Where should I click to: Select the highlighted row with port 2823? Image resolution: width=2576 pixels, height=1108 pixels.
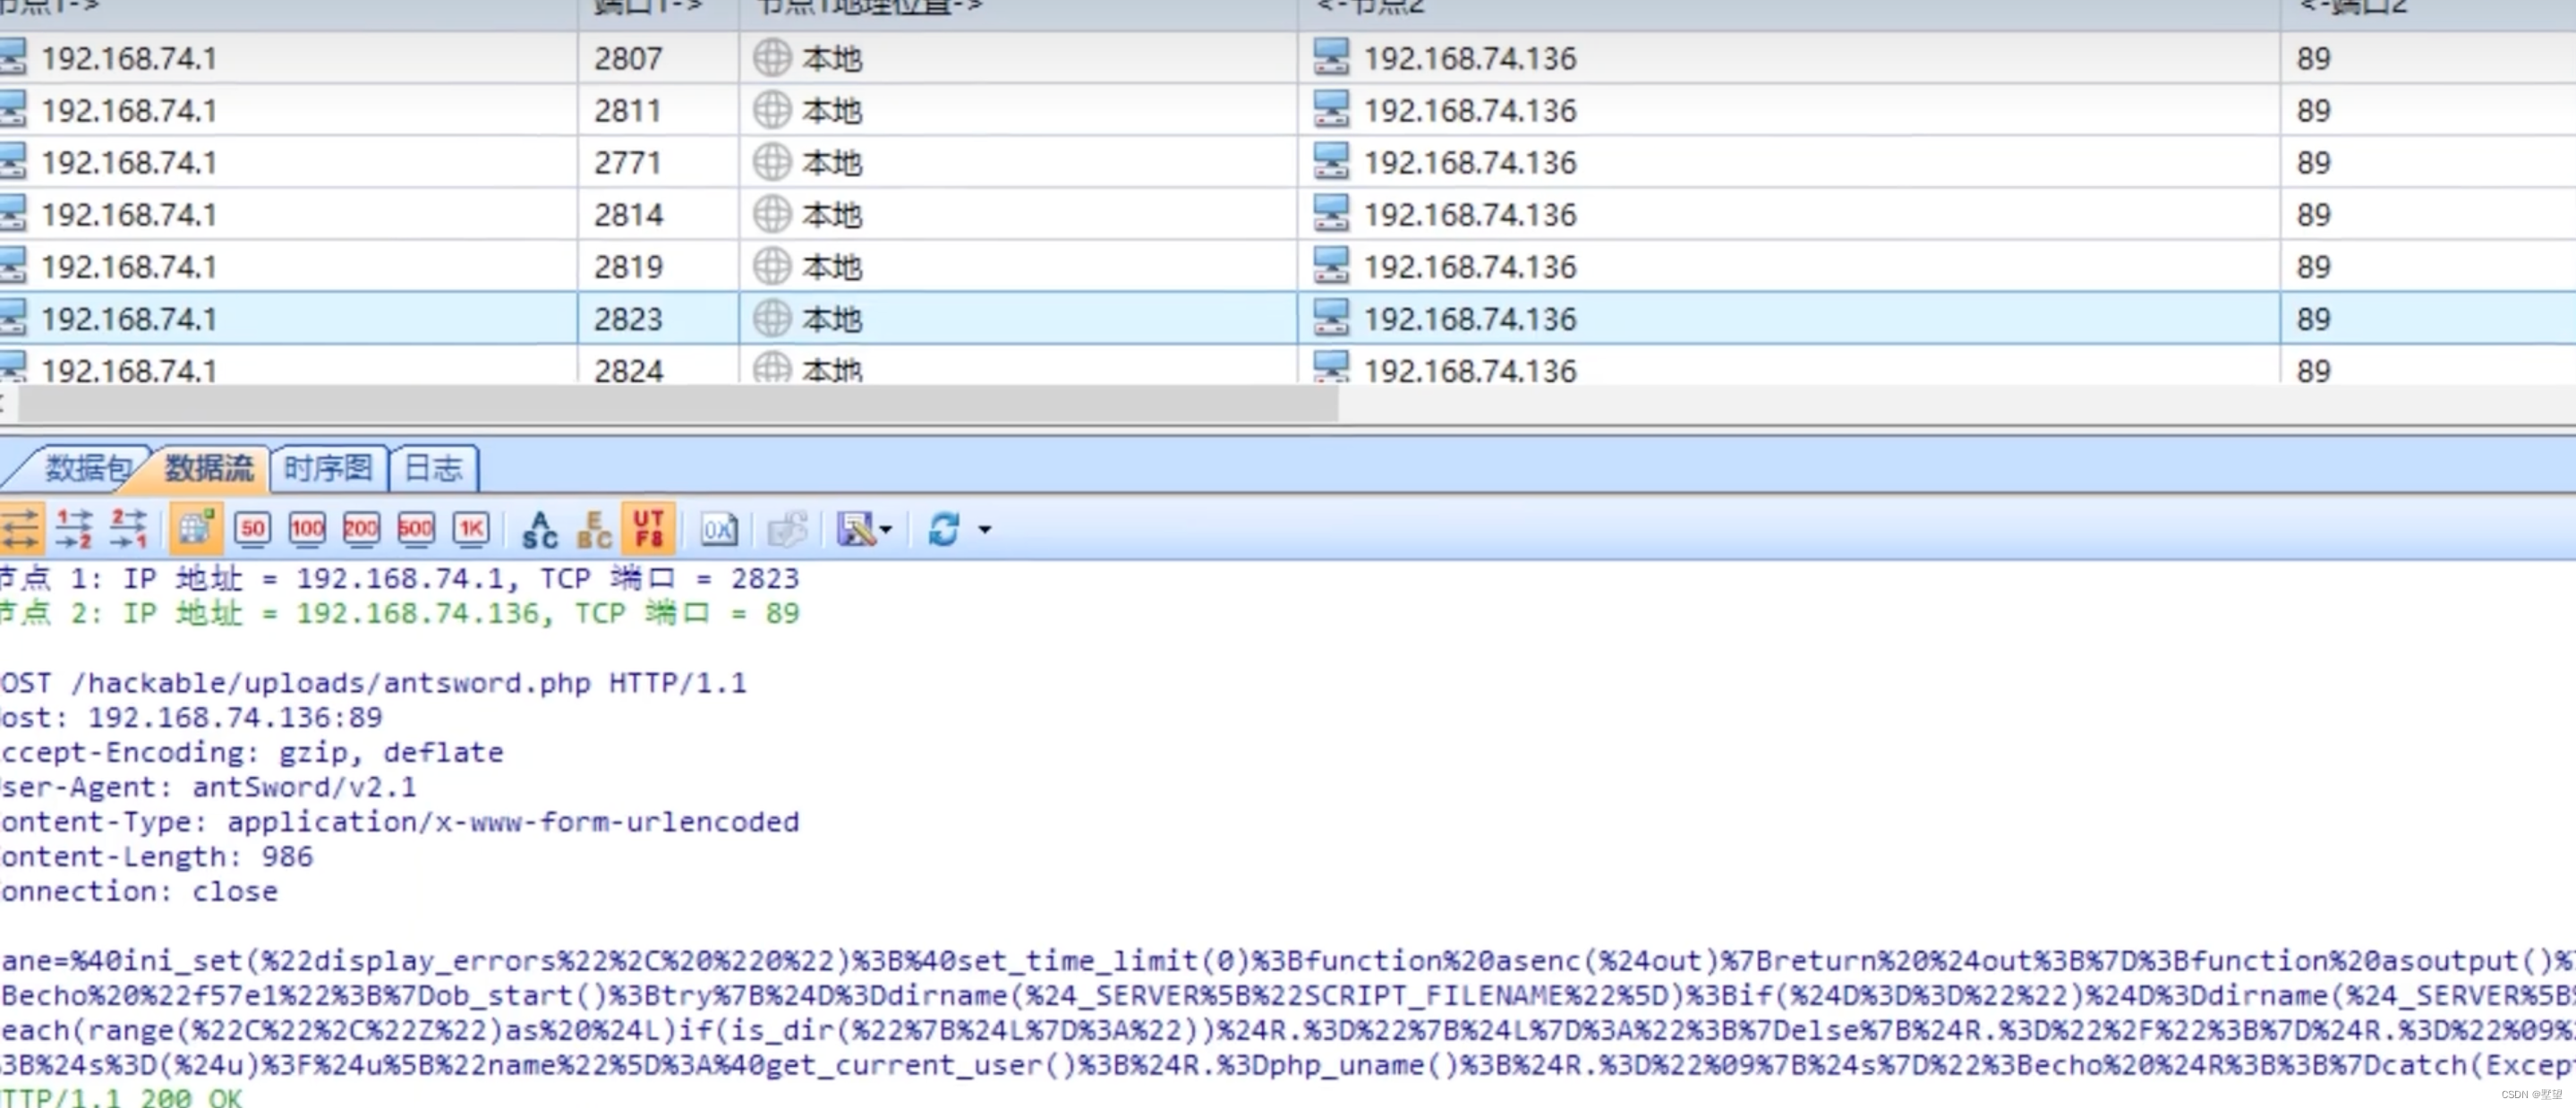pyautogui.click(x=1288, y=318)
